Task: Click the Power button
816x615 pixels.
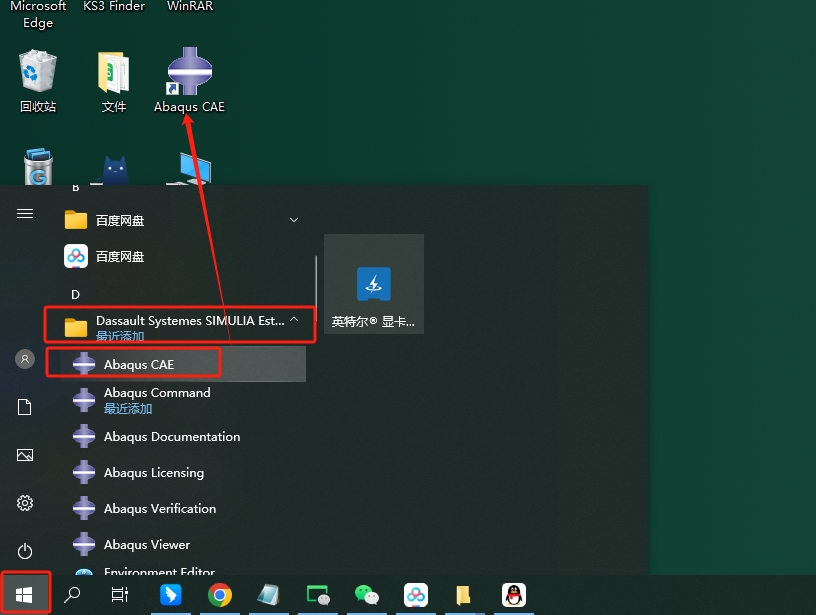Action: click(x=25, y=551)
